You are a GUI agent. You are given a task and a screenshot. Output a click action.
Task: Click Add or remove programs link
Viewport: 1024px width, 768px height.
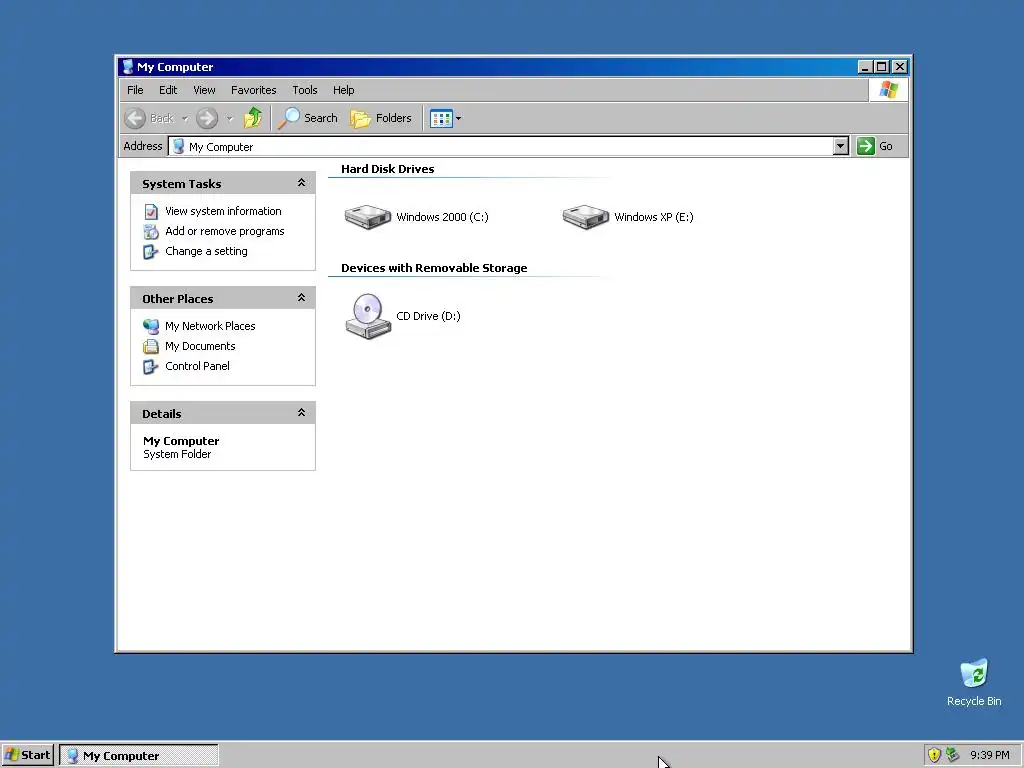coord(225,231)
